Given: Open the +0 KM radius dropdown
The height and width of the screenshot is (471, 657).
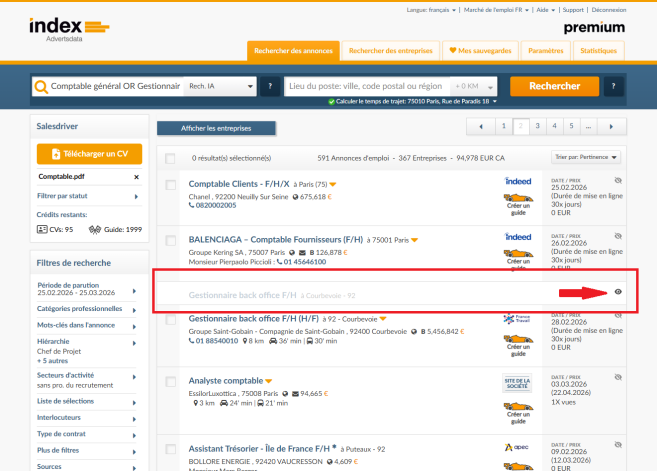Looking at the screenshot, I should (474, 86).
